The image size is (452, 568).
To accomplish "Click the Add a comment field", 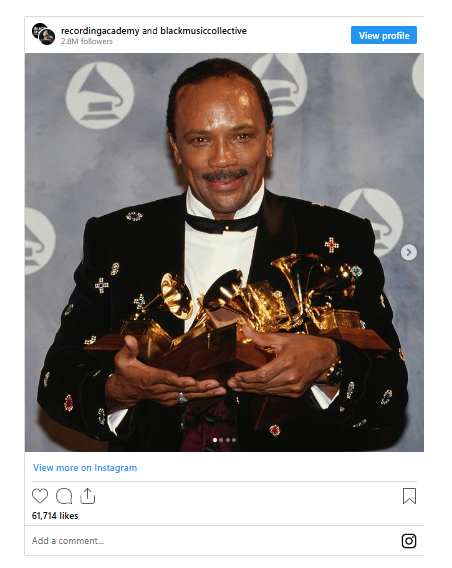I will click(x=214, y=541).
